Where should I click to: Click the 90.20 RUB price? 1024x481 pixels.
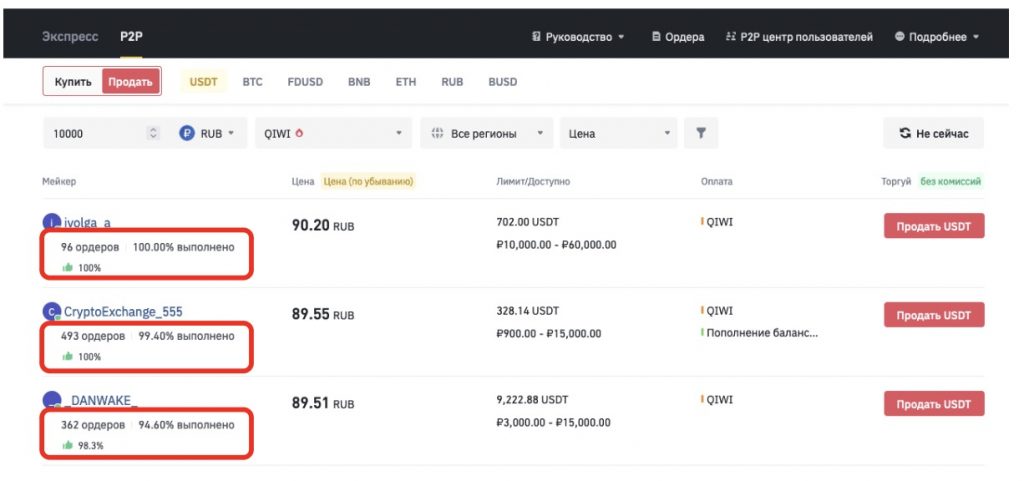323,226
